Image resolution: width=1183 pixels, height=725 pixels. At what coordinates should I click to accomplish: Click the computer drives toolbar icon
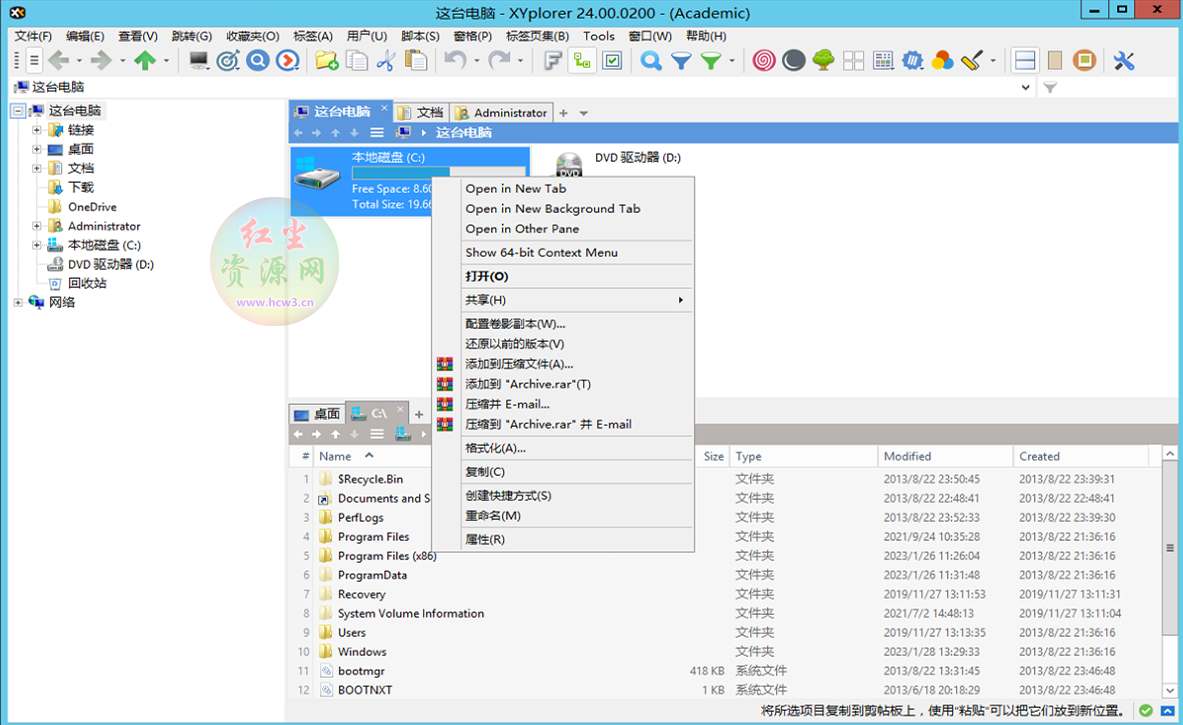(x=198, y=60)
